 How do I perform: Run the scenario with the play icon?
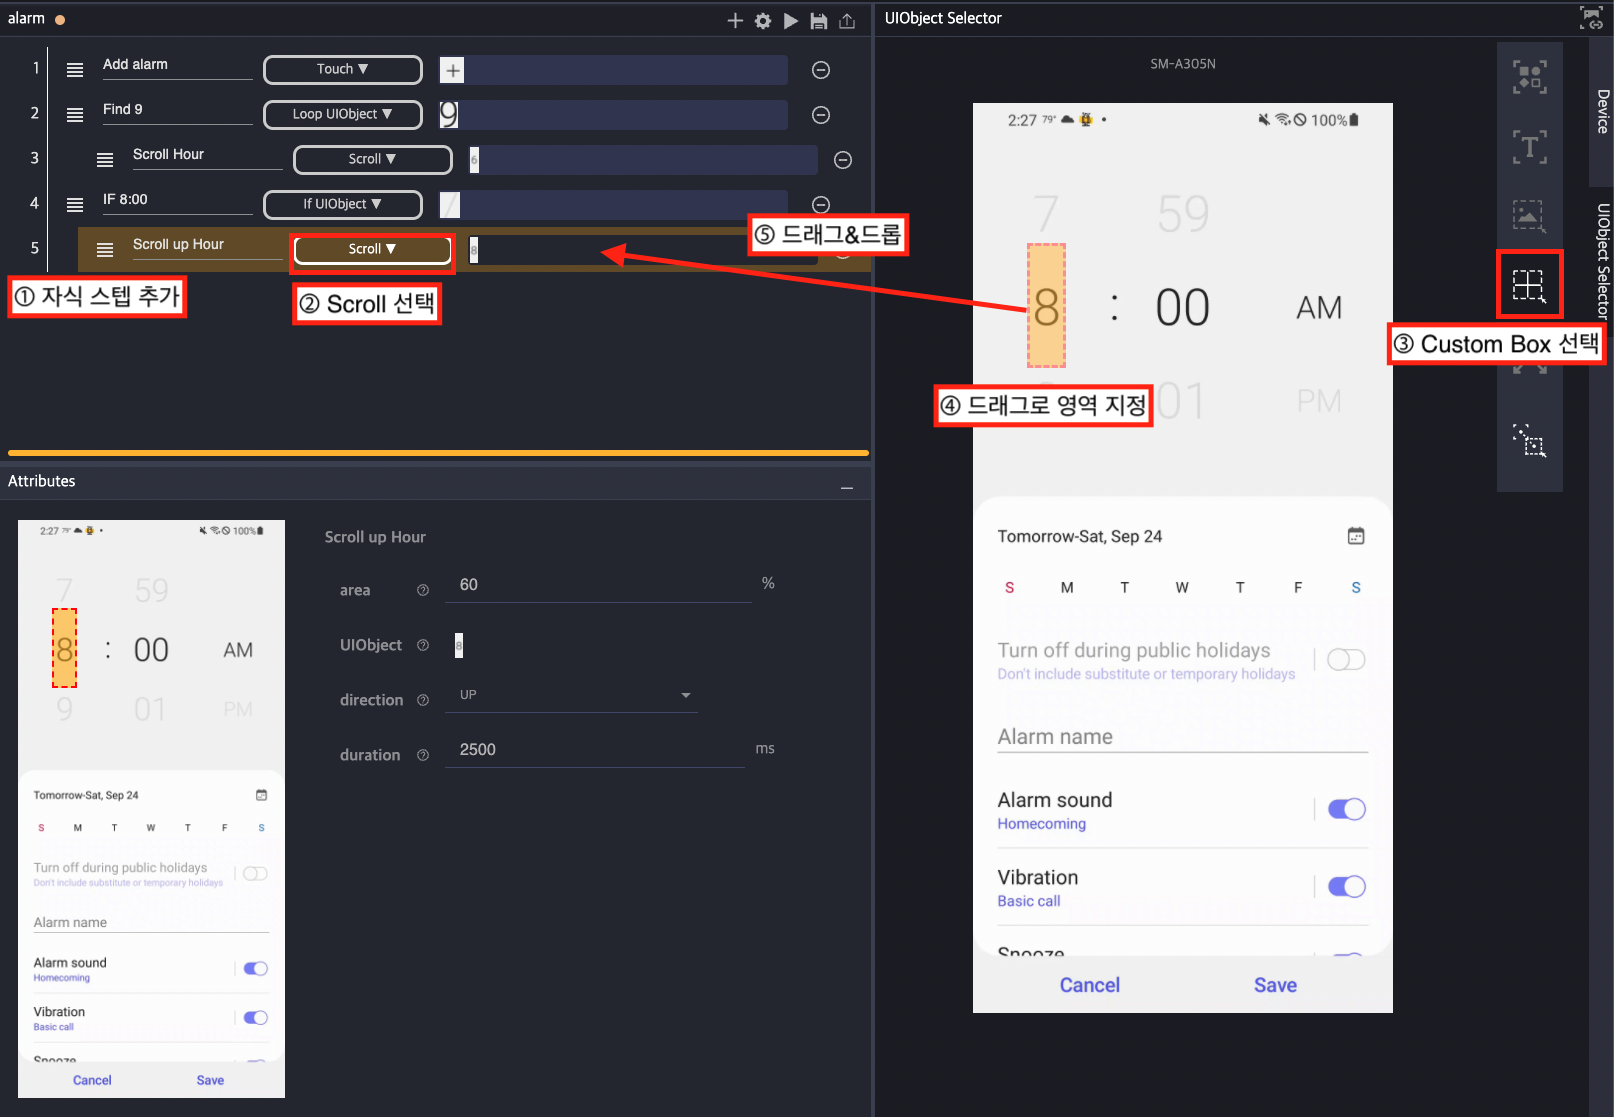[791, 21]
